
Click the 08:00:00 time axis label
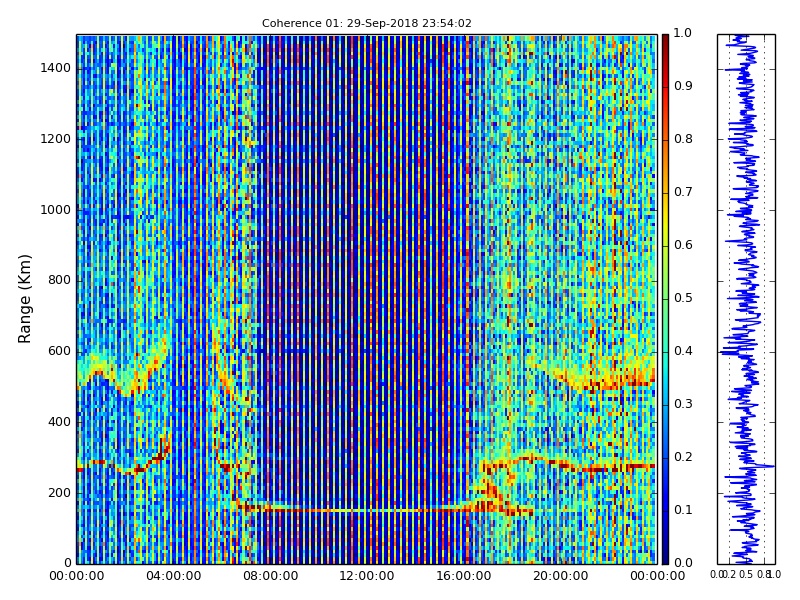click(270, 576)
